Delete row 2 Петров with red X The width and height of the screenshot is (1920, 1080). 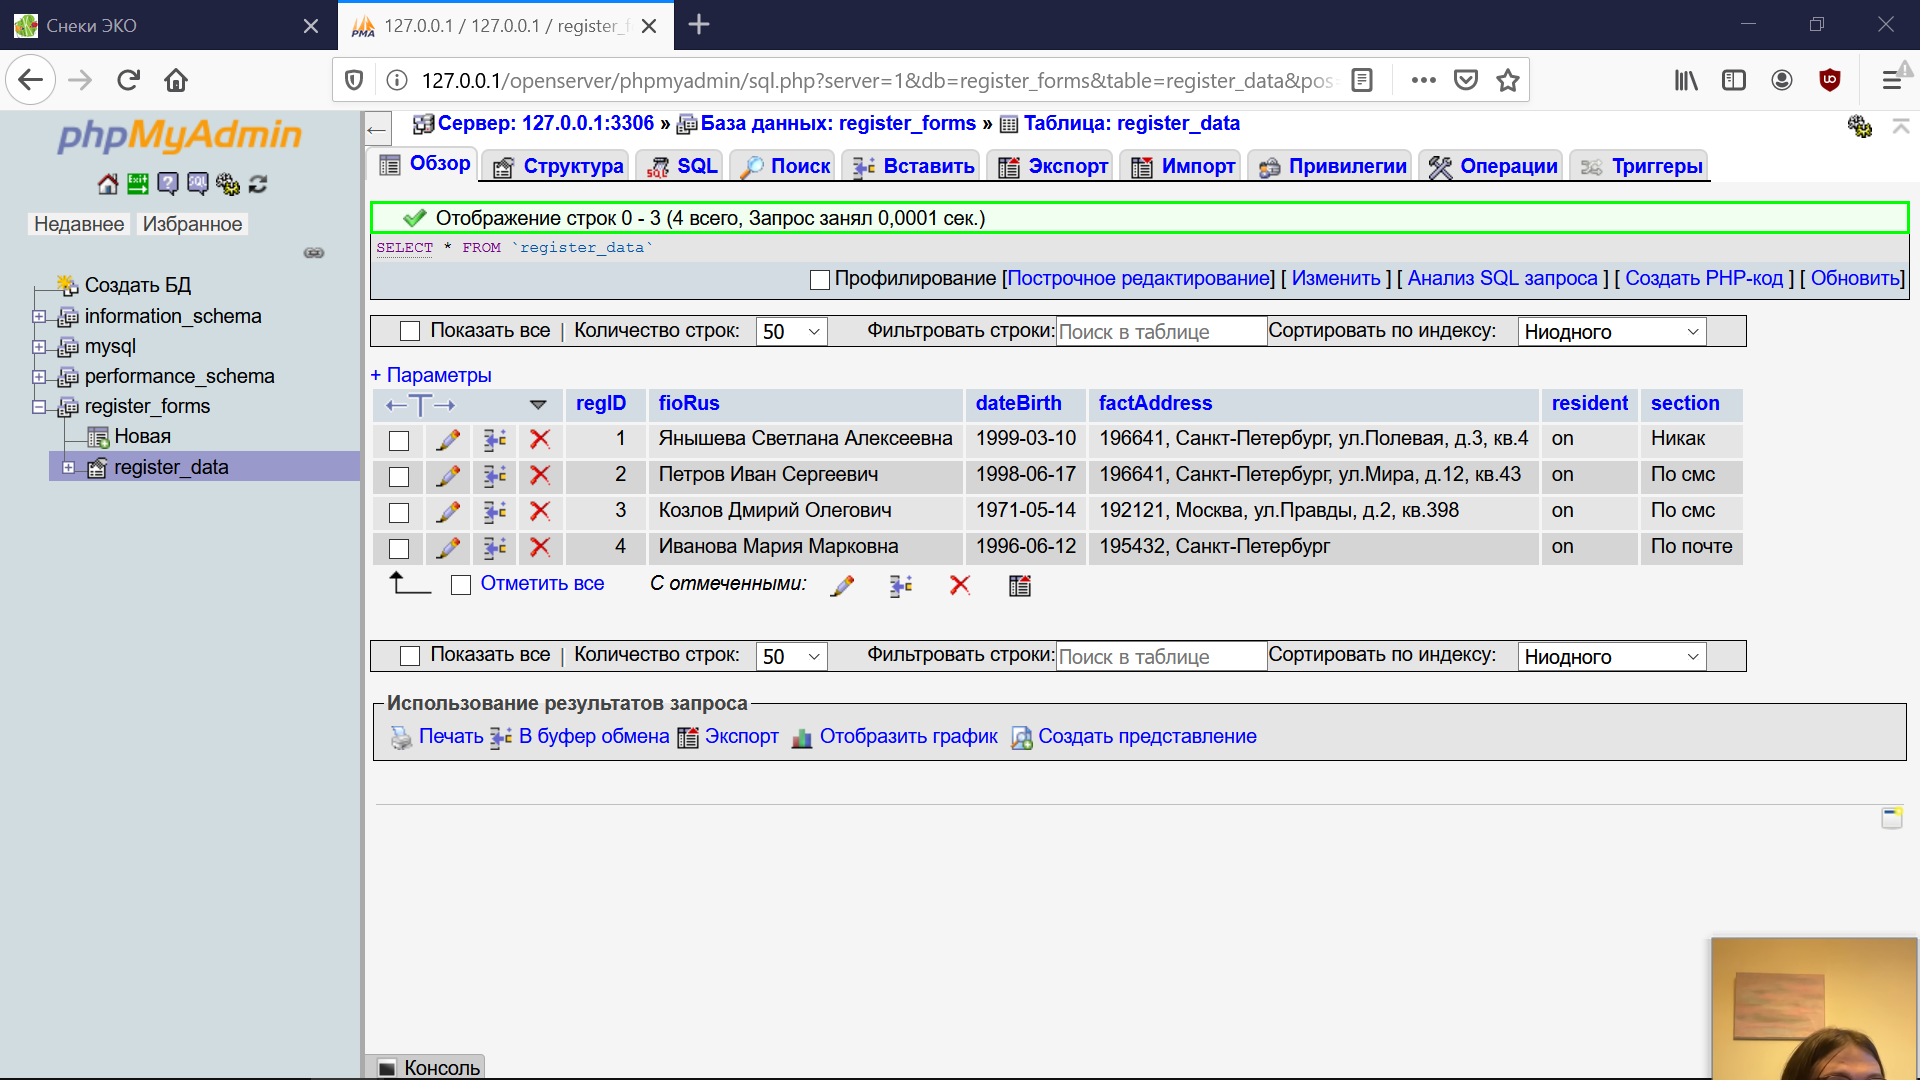540,475
